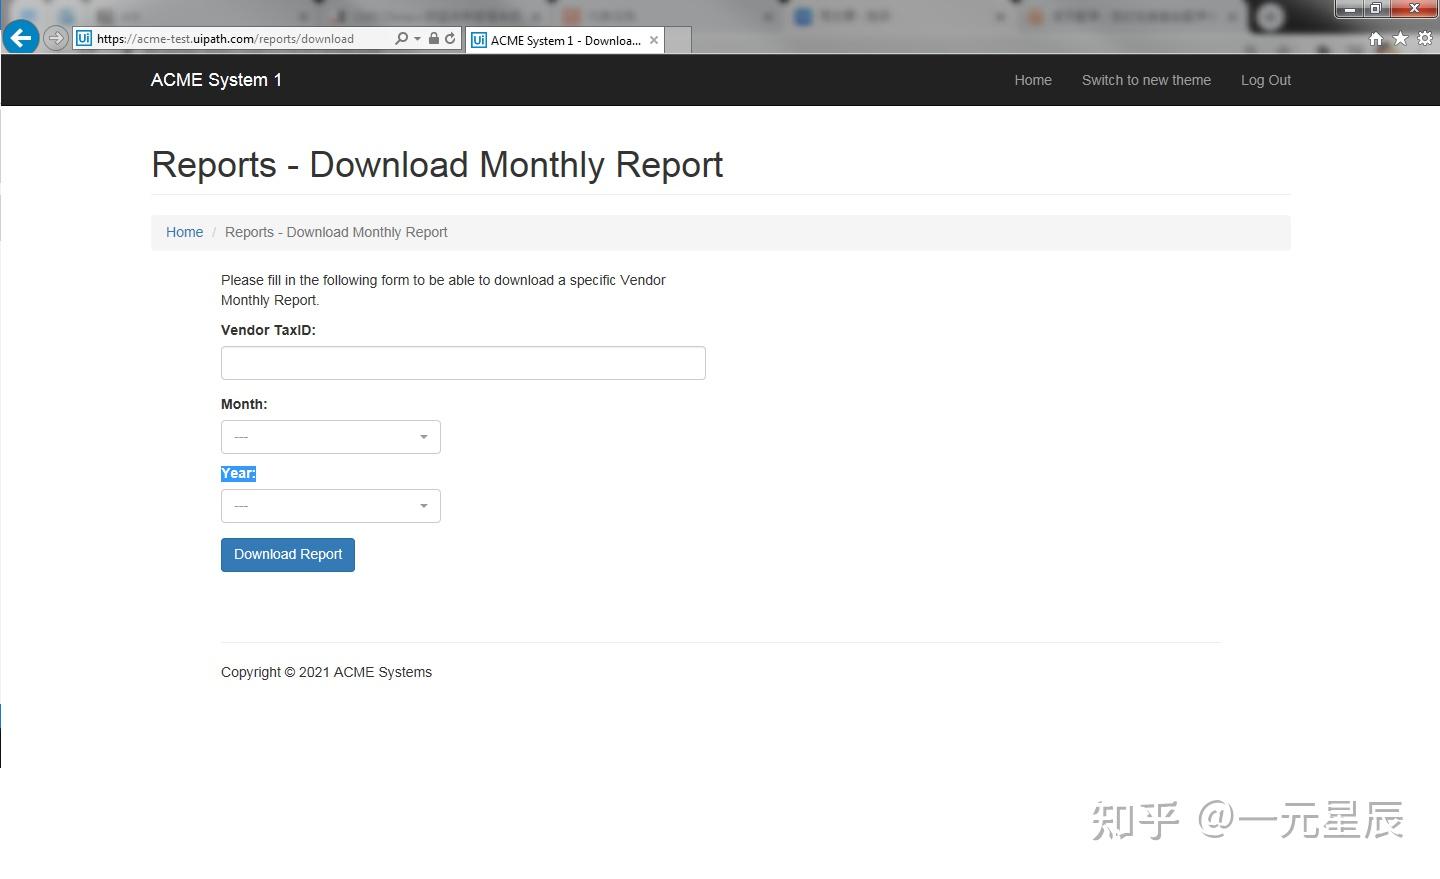Click the search magnifier in the address bar
Viewport: 1440px width, 879px height.
click(398, 38)
